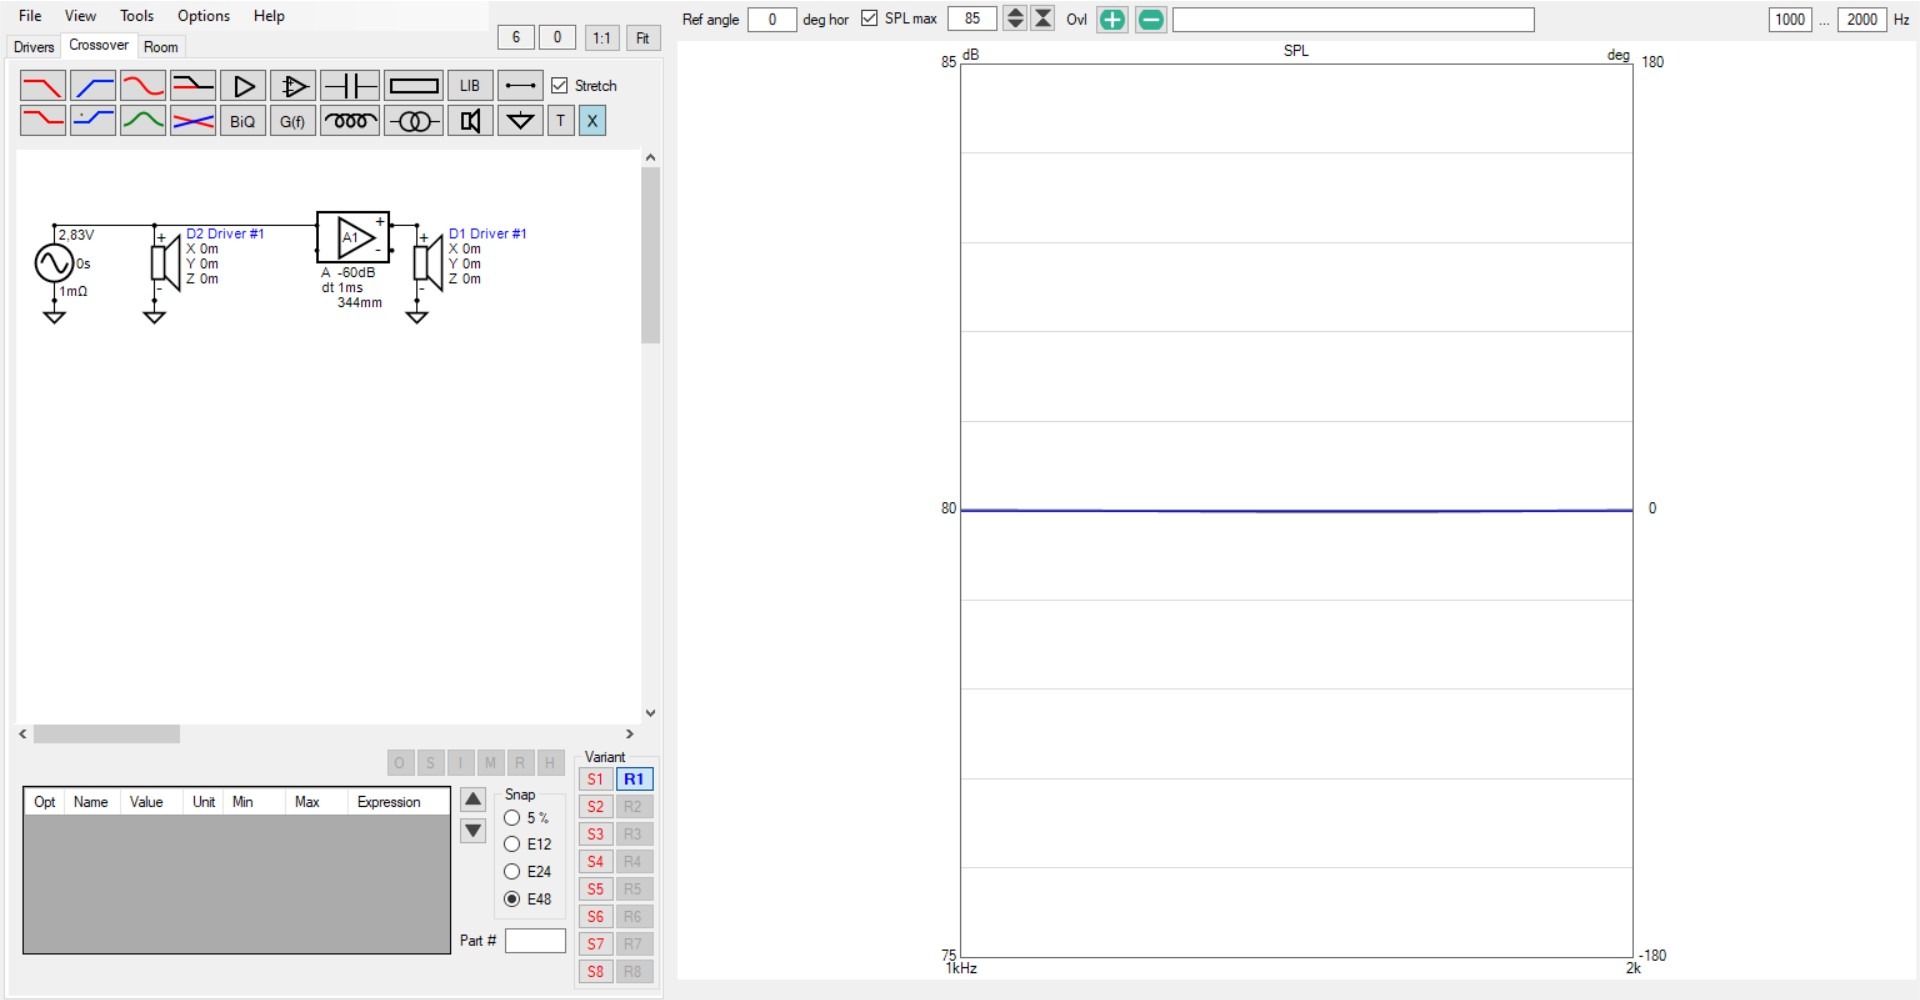Select the red low-pass slope filter icon
This screenshot has height=1000, width=1920.
43,86
